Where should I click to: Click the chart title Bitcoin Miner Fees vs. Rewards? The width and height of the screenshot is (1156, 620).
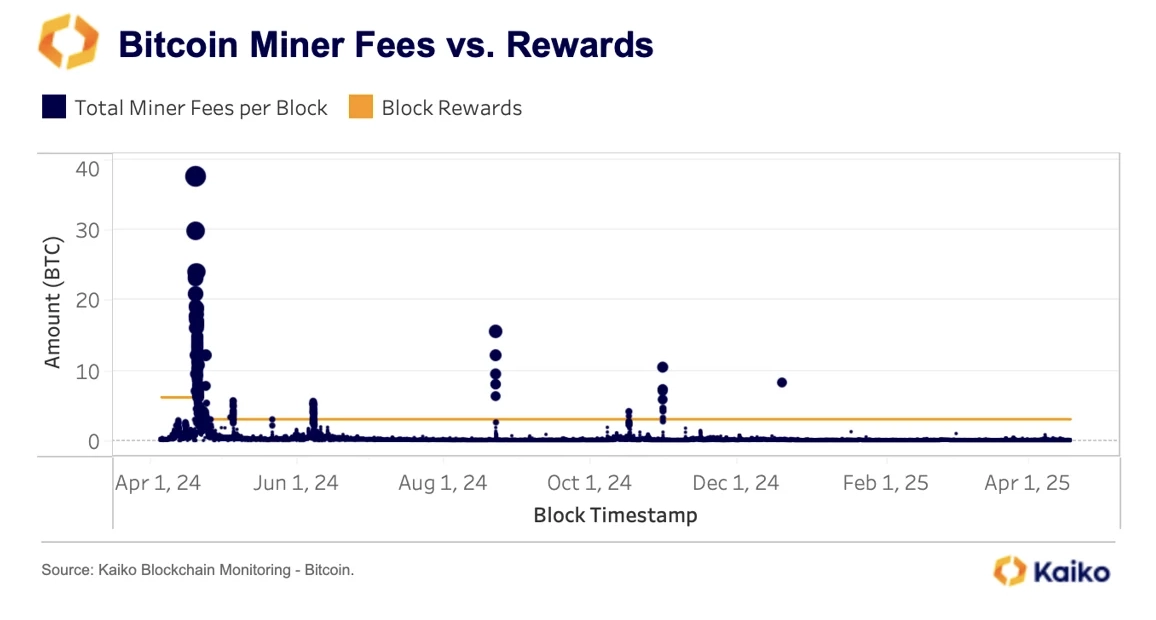[x=386, y=44]
